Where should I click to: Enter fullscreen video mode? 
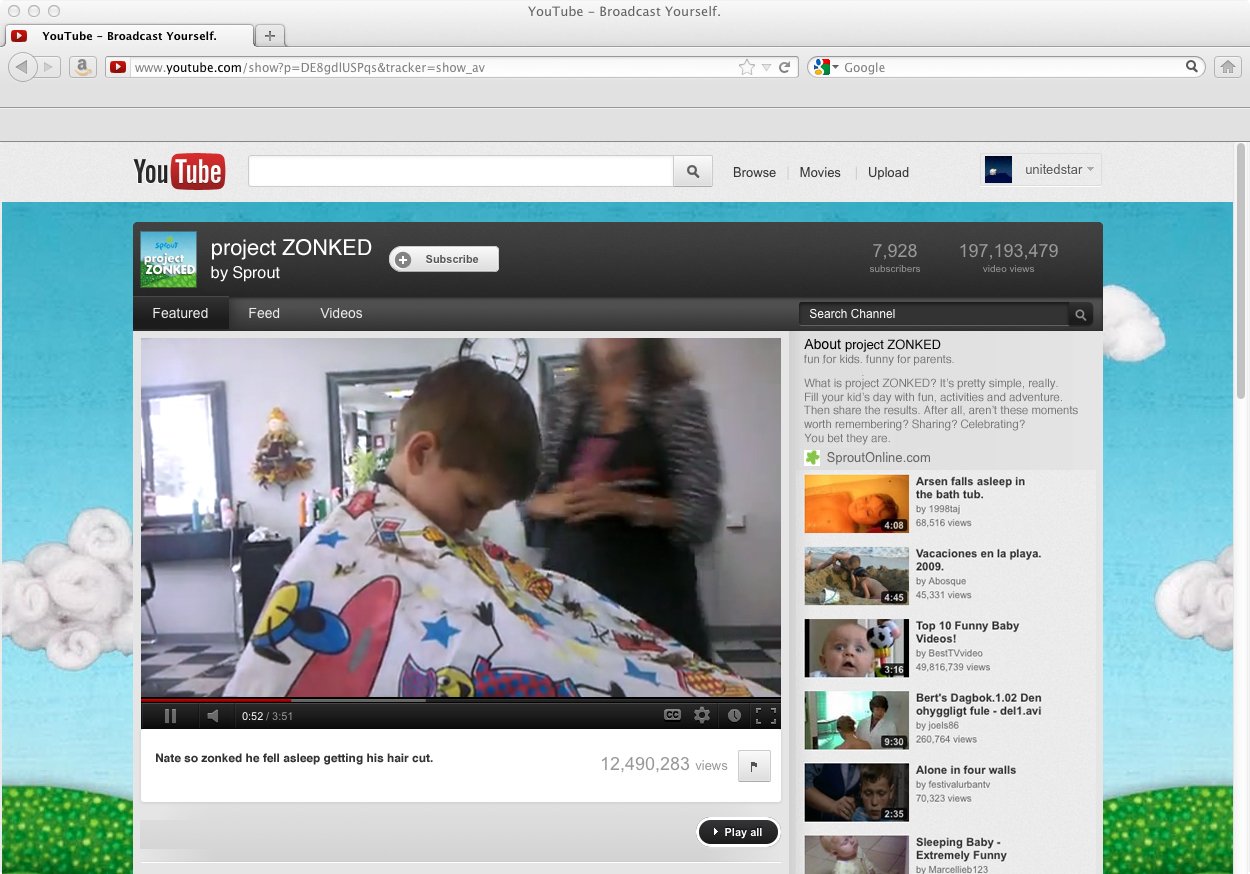click(766, 715)
